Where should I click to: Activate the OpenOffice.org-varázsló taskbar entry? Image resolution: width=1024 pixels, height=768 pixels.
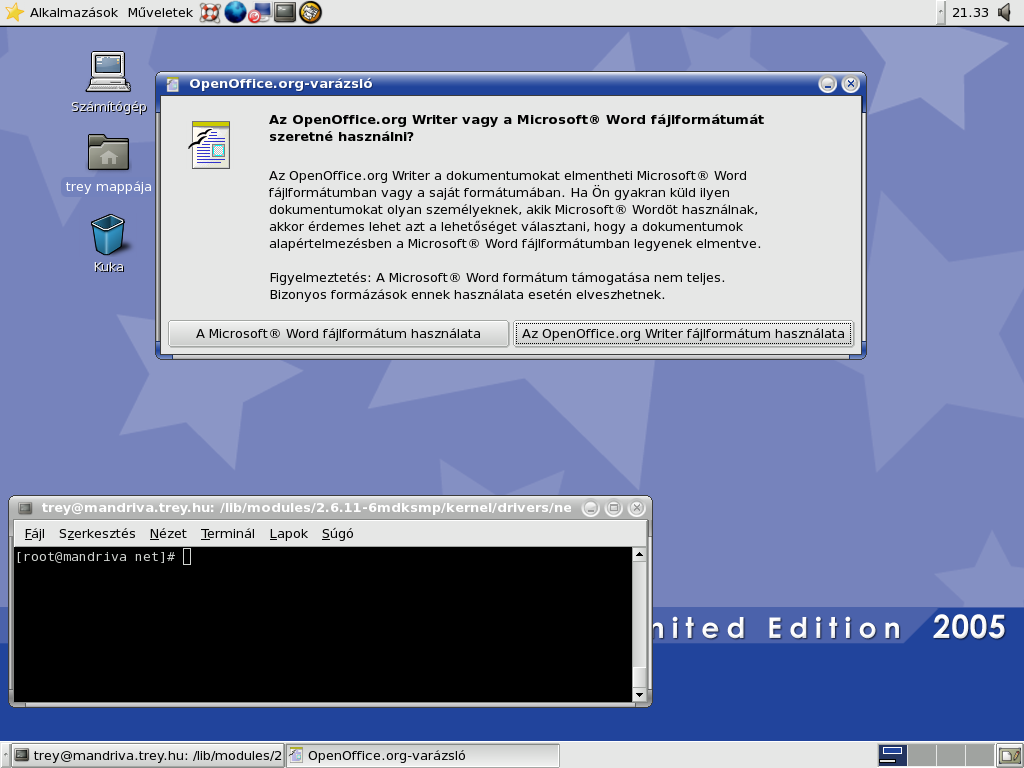click(423, 756)
